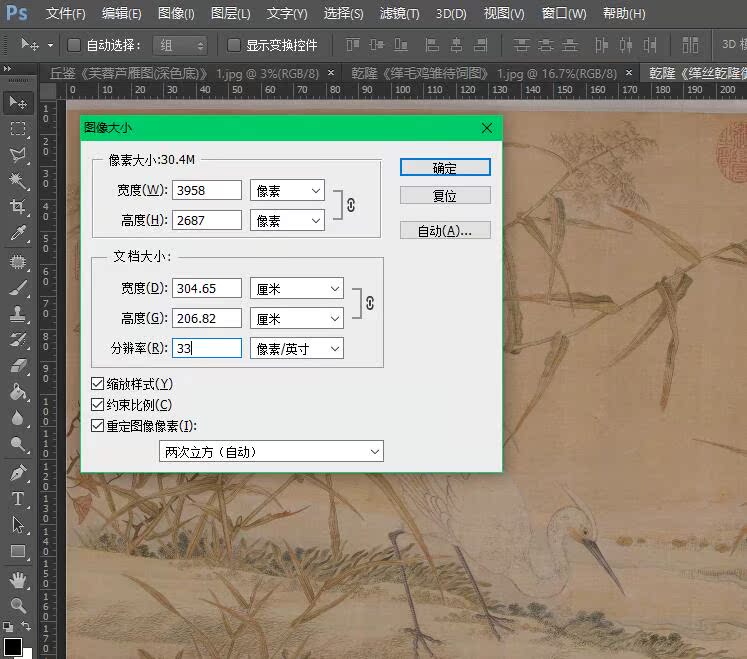The image size is (747, 659).
Task: Click document width field 304.65
Action: pos(207,288)
